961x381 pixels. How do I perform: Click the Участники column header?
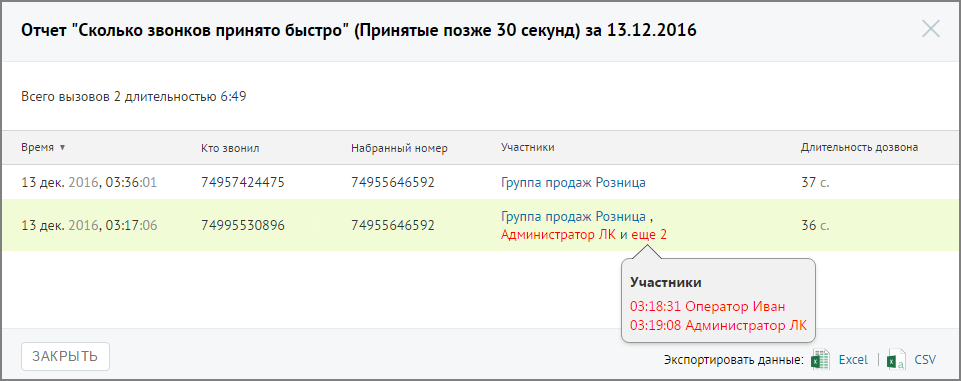(x=528, y=148)
